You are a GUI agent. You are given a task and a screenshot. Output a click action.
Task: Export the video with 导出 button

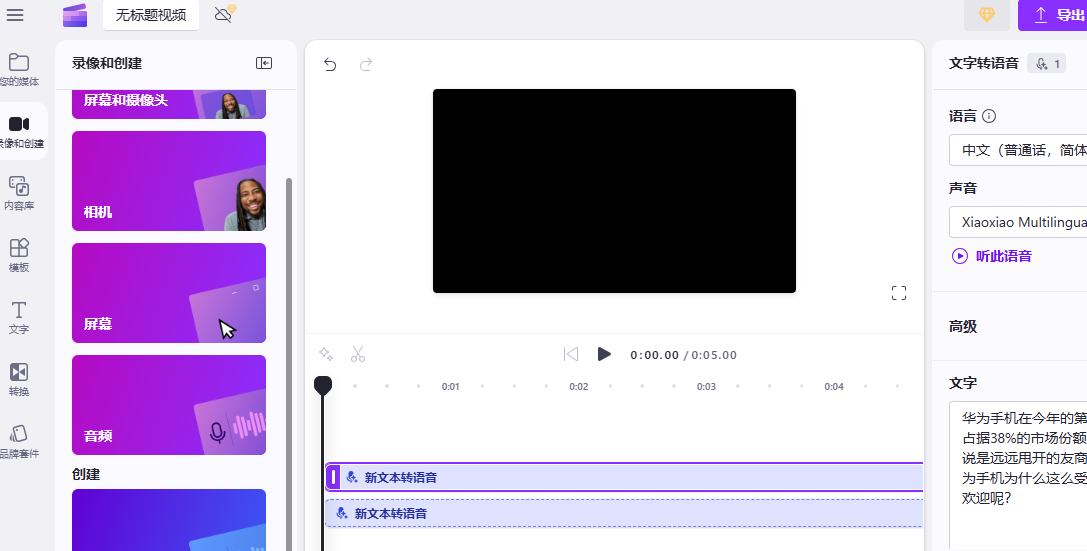[1053, 15]
